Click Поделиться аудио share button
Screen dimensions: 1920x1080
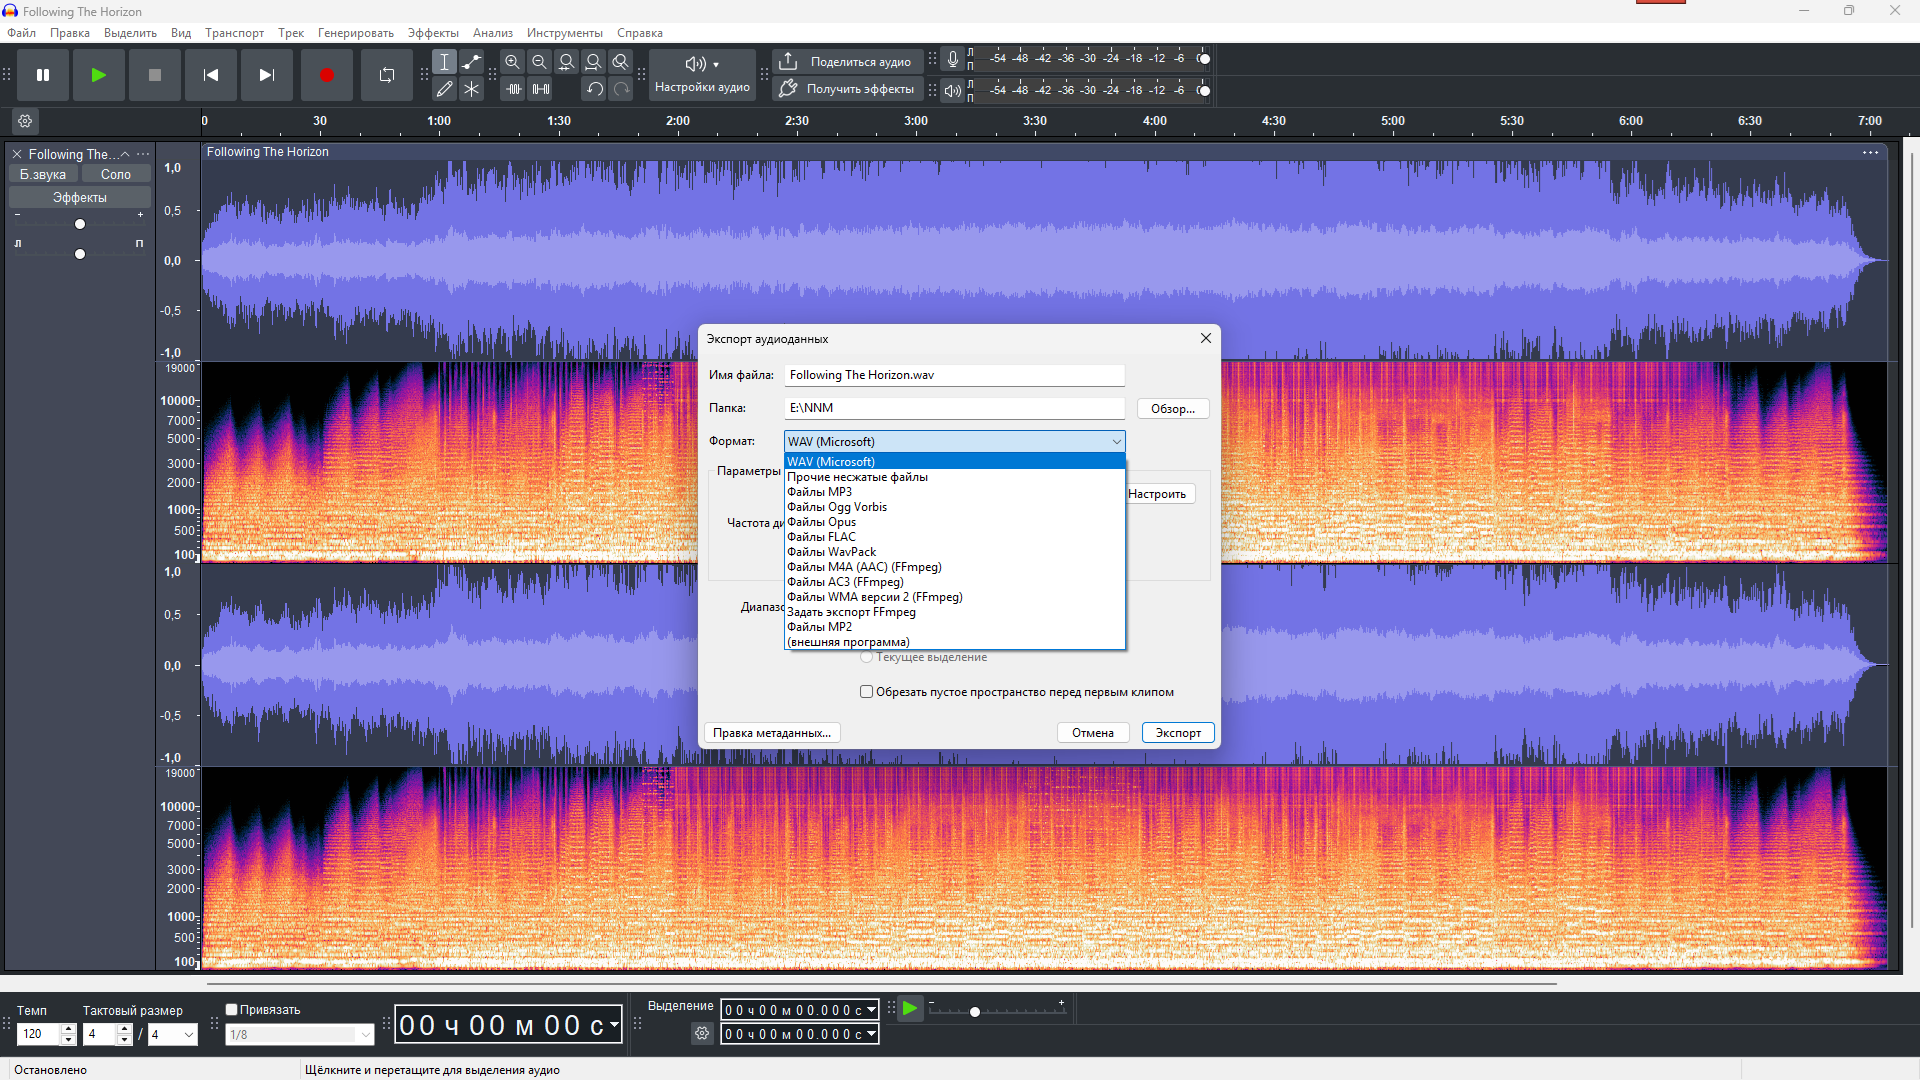848,62
